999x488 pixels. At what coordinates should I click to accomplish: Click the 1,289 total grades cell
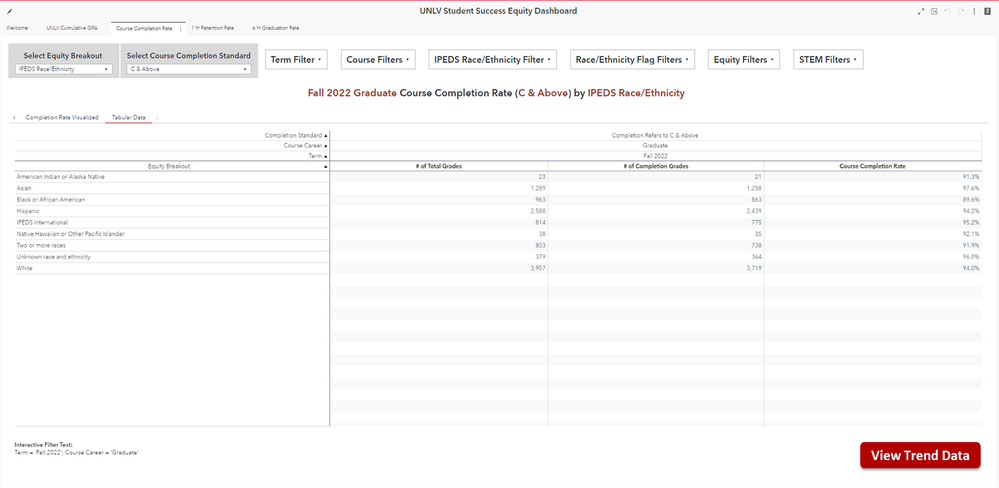[438, 188]
